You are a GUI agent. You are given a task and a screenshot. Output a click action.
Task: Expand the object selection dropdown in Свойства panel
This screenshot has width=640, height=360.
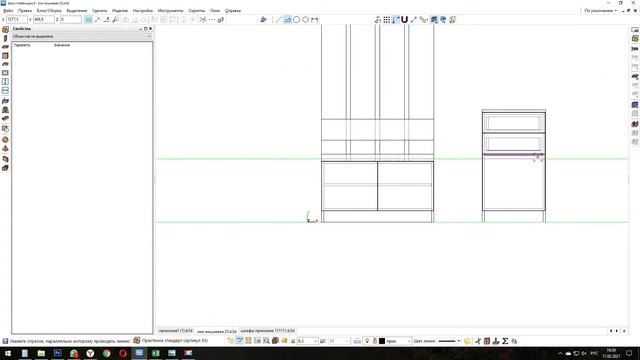click(149, 36)
